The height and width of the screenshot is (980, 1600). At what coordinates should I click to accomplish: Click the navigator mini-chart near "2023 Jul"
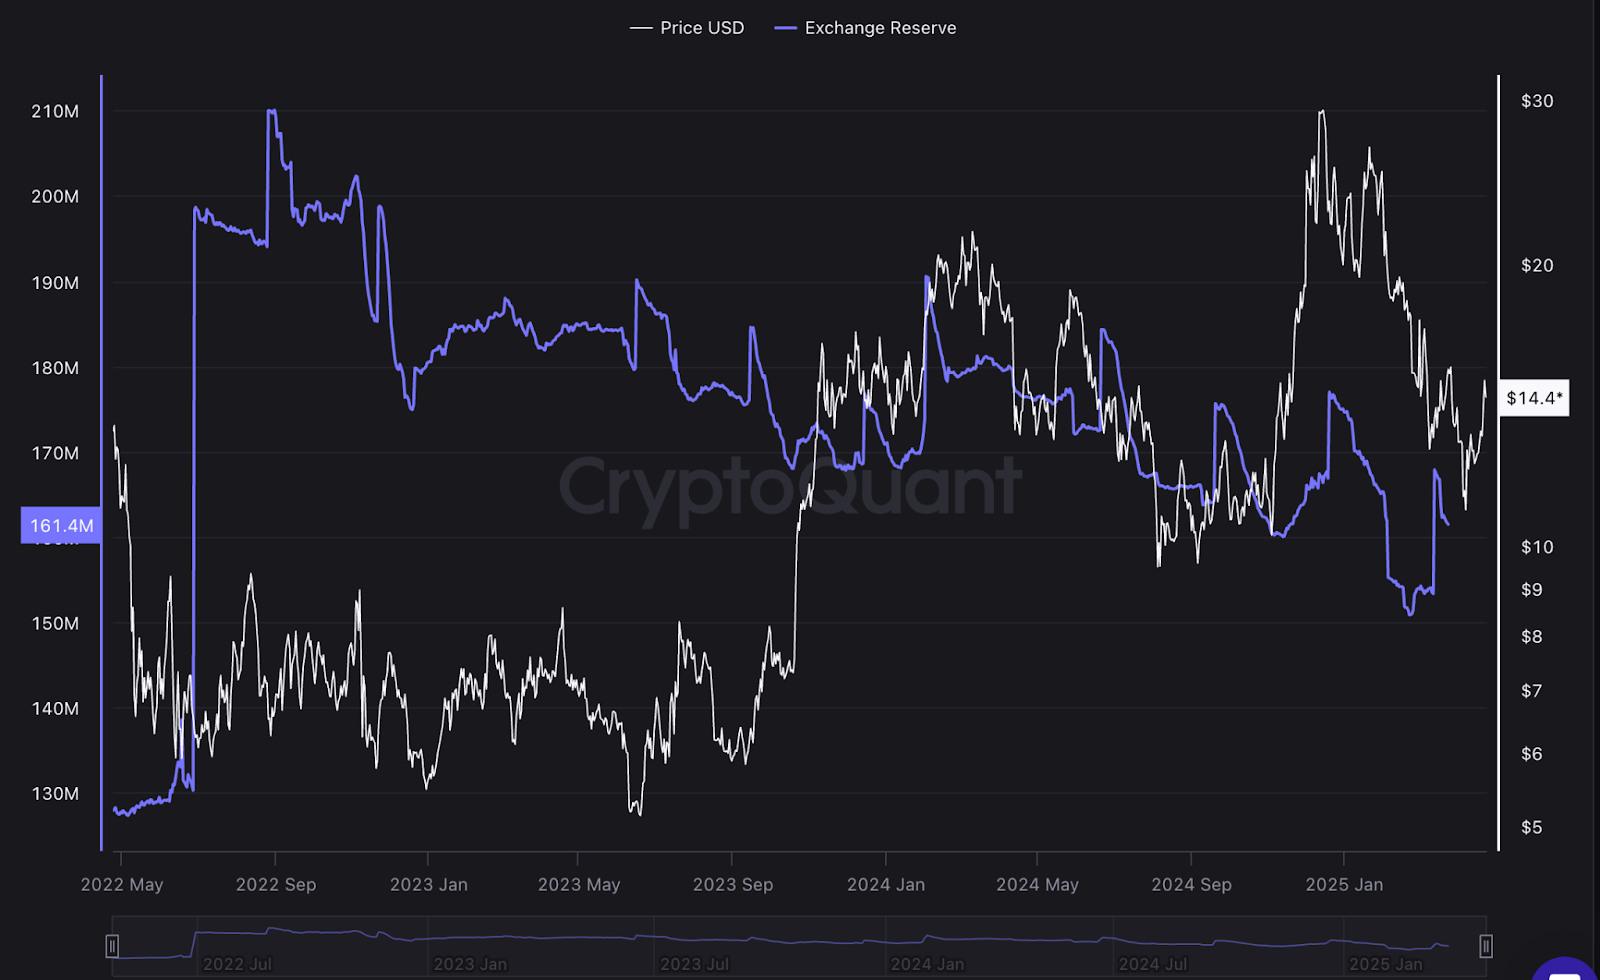[x=694, y=964]
